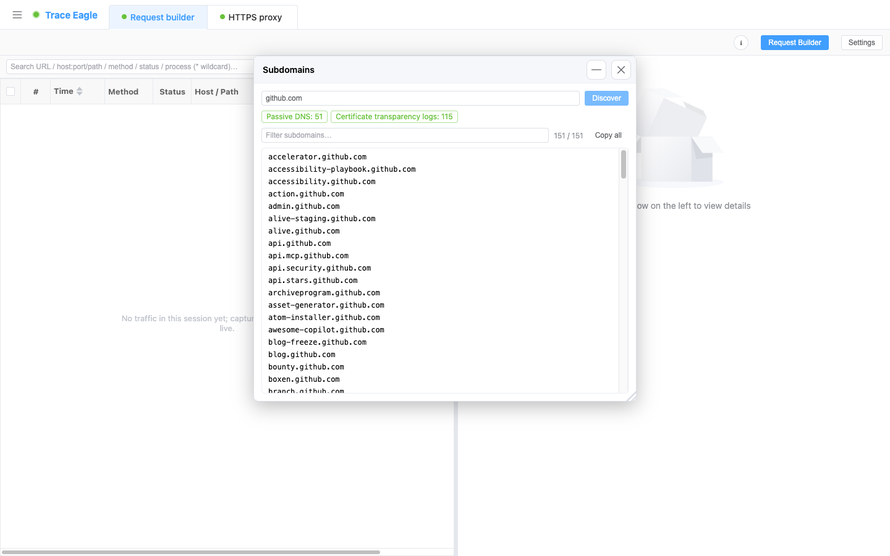Screen dimensions: 890x556
Task: Click the Discover button
Action: pos(606,98)
